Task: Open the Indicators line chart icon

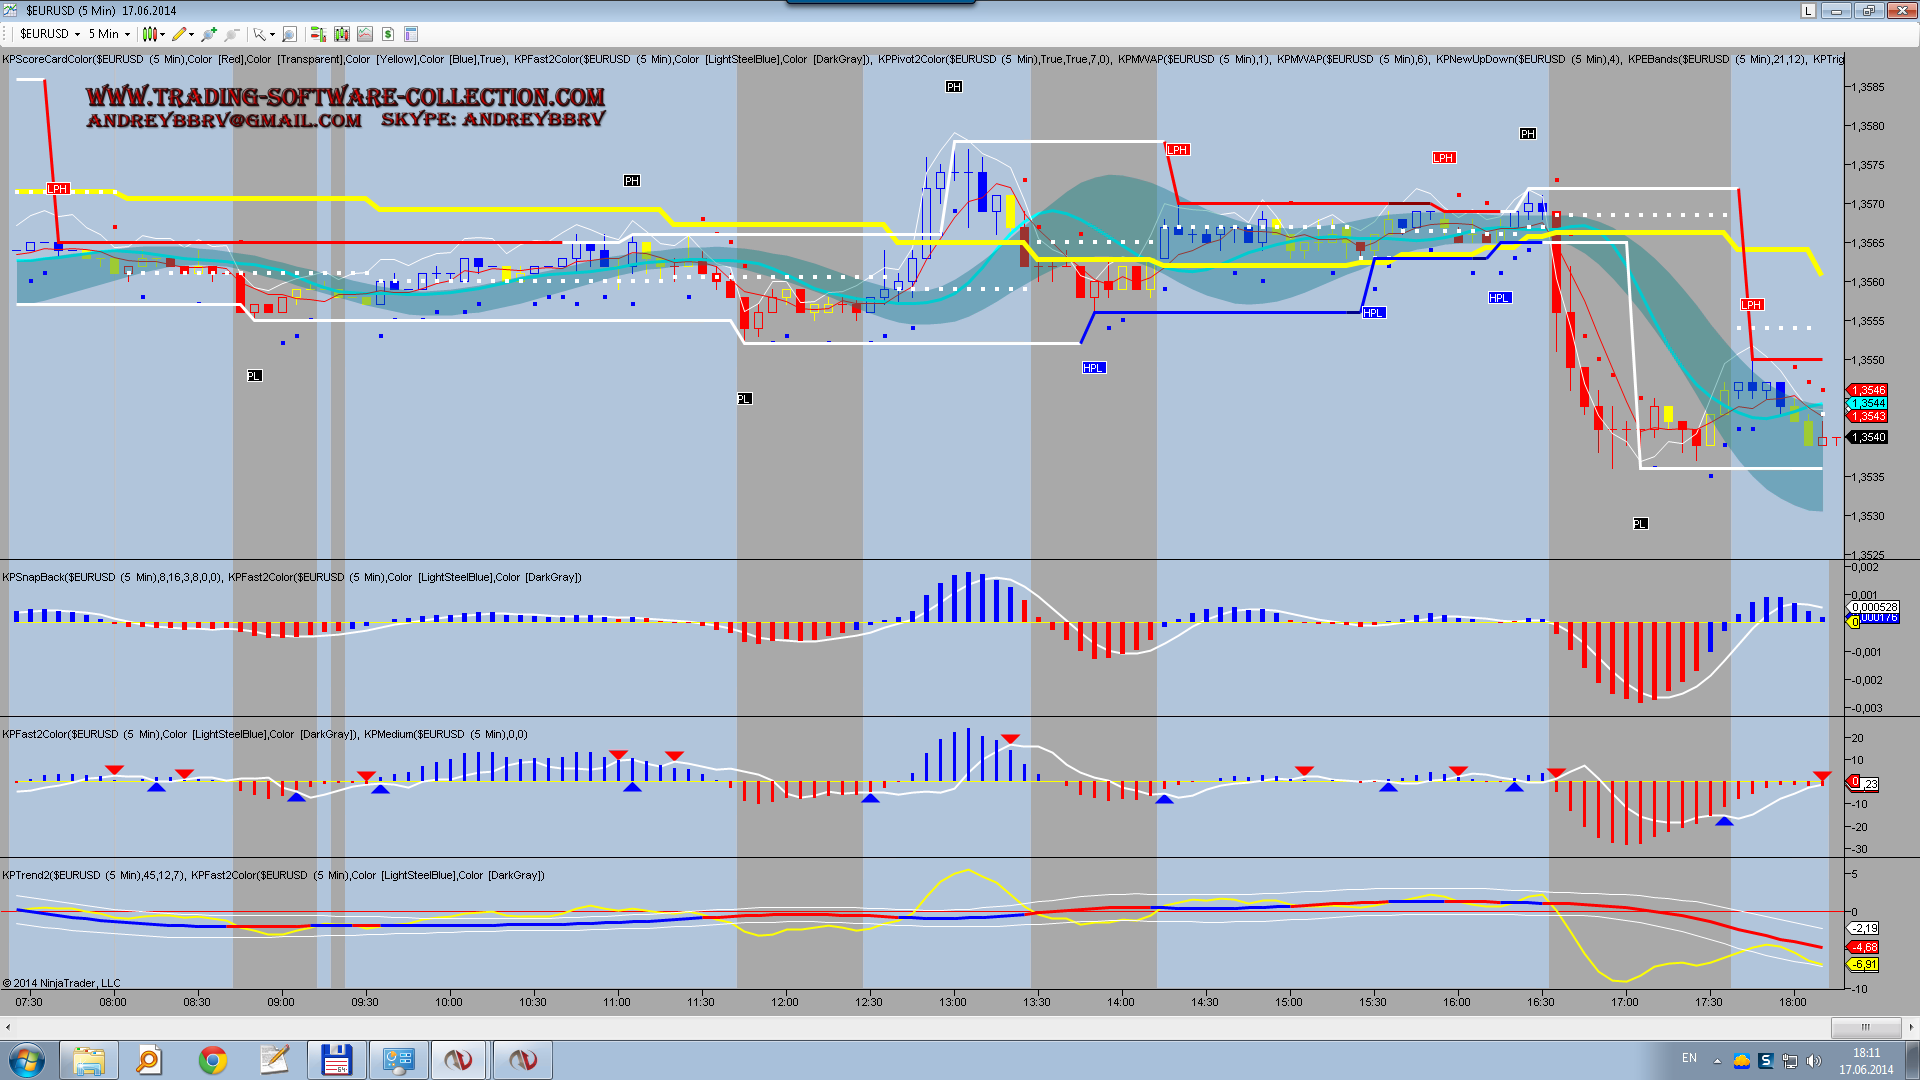Action: click(x=365, y=34)
